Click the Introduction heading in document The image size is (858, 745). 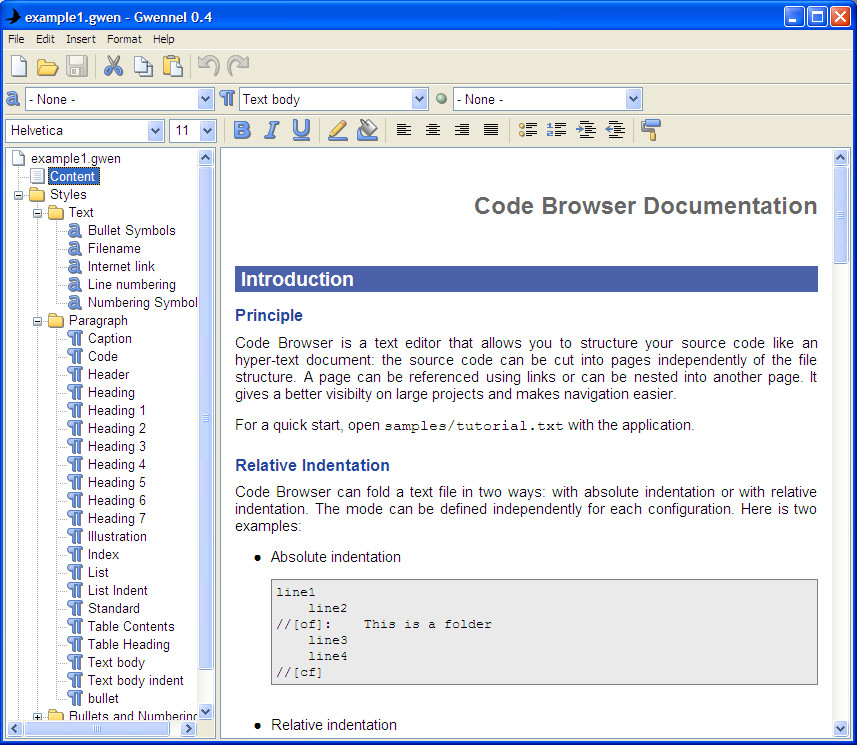297,279
